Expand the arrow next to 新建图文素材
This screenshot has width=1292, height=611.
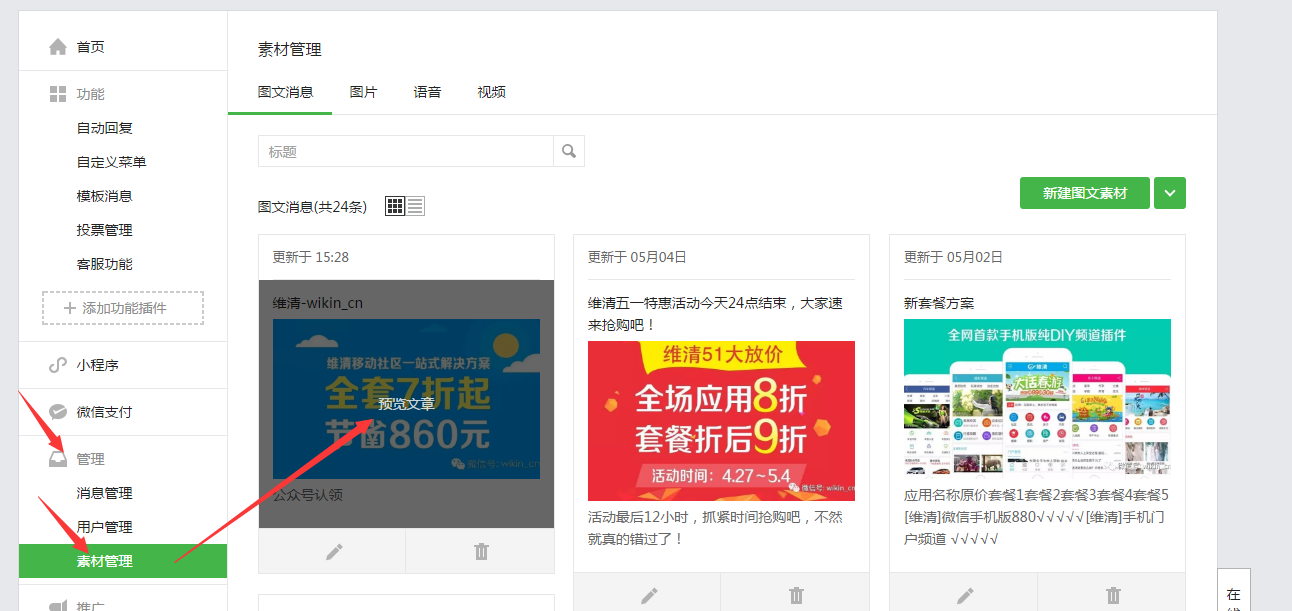click(1170, 193)
